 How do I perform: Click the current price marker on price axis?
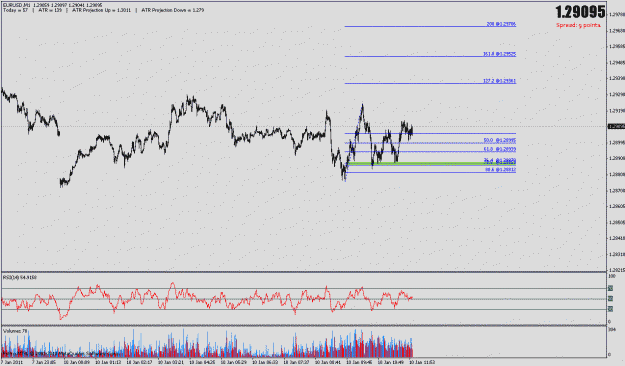tap(616, 126)
